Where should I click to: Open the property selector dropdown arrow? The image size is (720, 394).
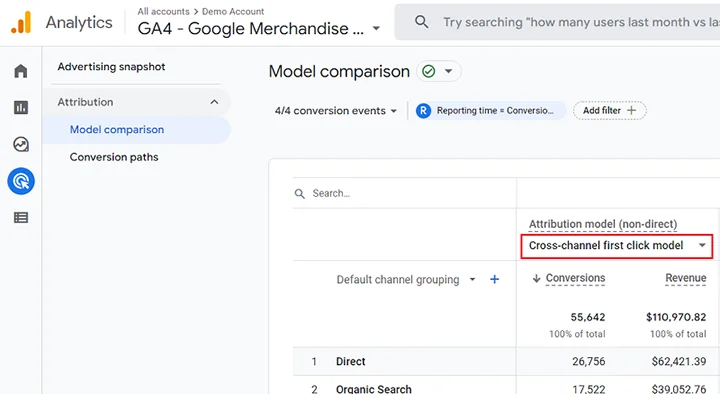376,28
